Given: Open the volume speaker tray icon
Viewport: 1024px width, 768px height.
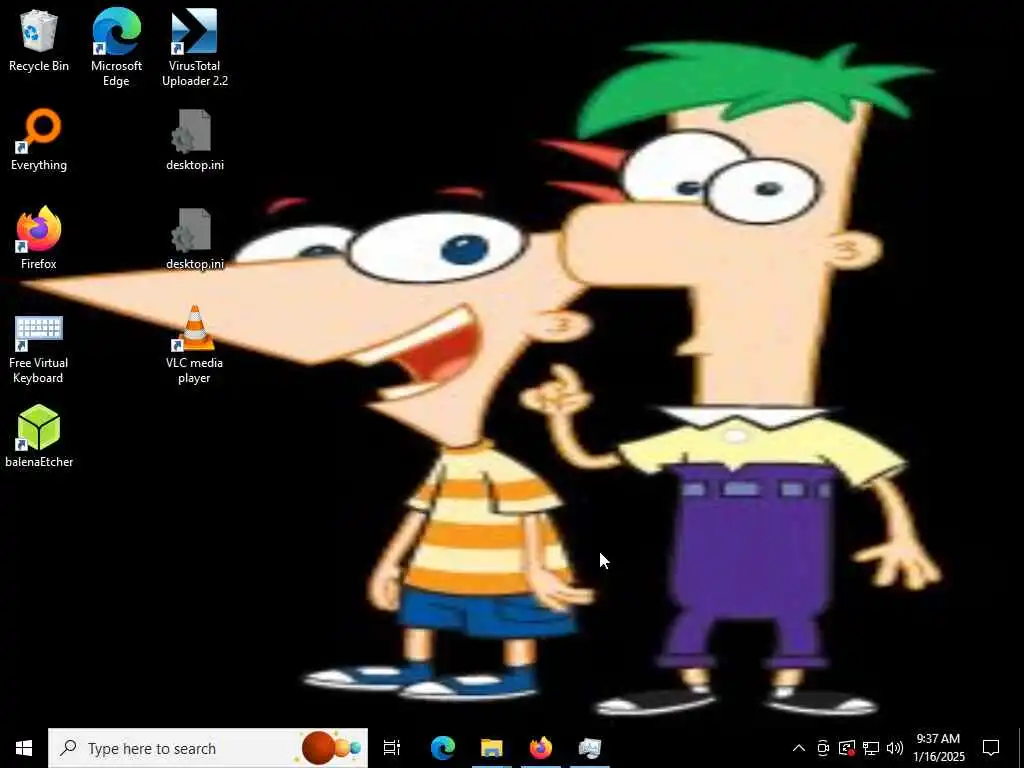Looking at the screenshot, I should [895, 748].
